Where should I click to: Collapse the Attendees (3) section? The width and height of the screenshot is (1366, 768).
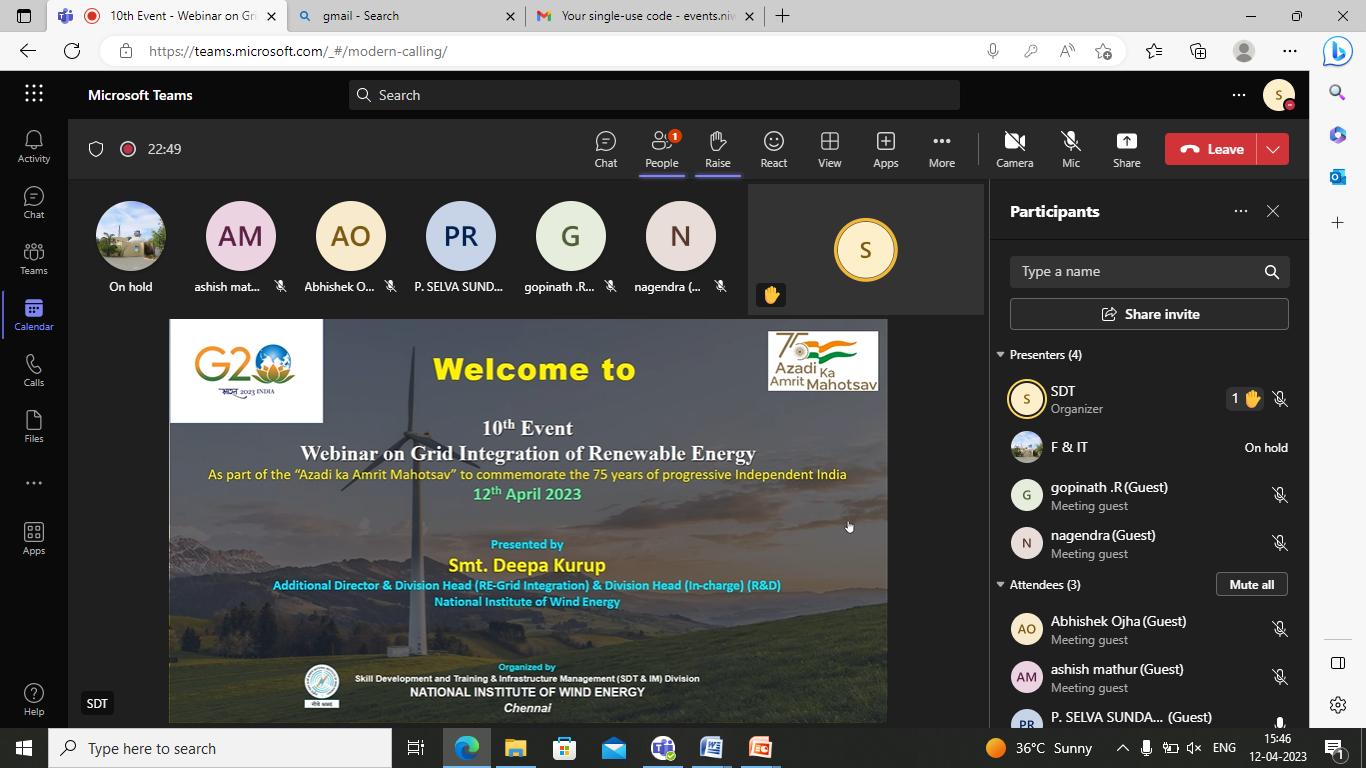pos(1000,585)
